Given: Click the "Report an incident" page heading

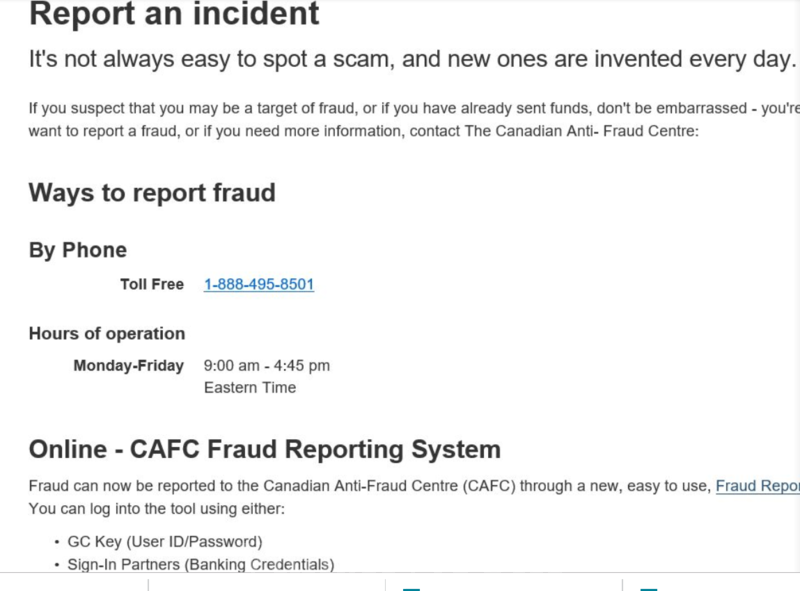Looking at the screenshot, I should click(x=174, y=15).
